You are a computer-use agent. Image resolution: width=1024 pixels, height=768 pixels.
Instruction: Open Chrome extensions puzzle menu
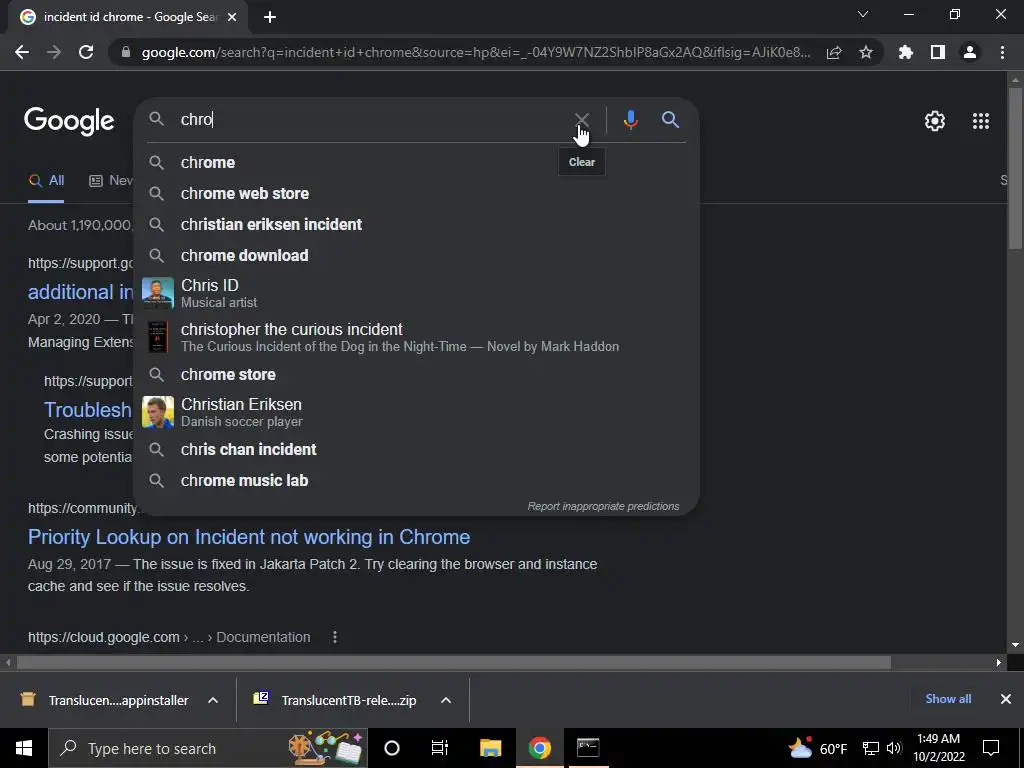905,52
